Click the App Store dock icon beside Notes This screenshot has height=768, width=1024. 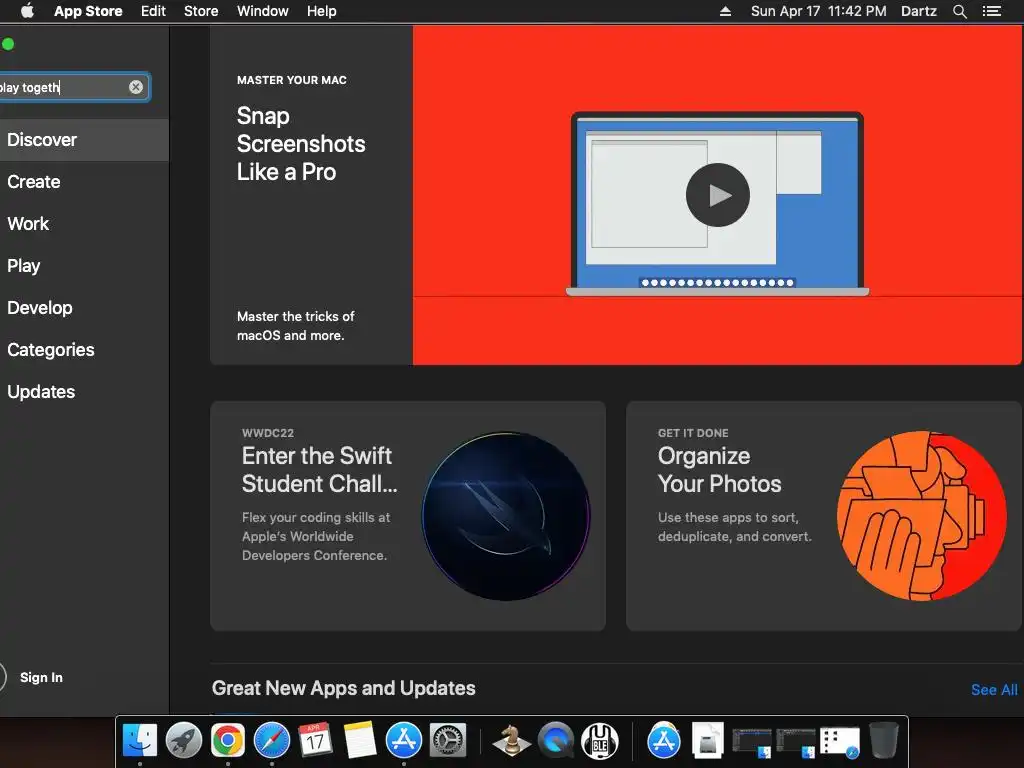pyautogui.click(x=404, y=741)
